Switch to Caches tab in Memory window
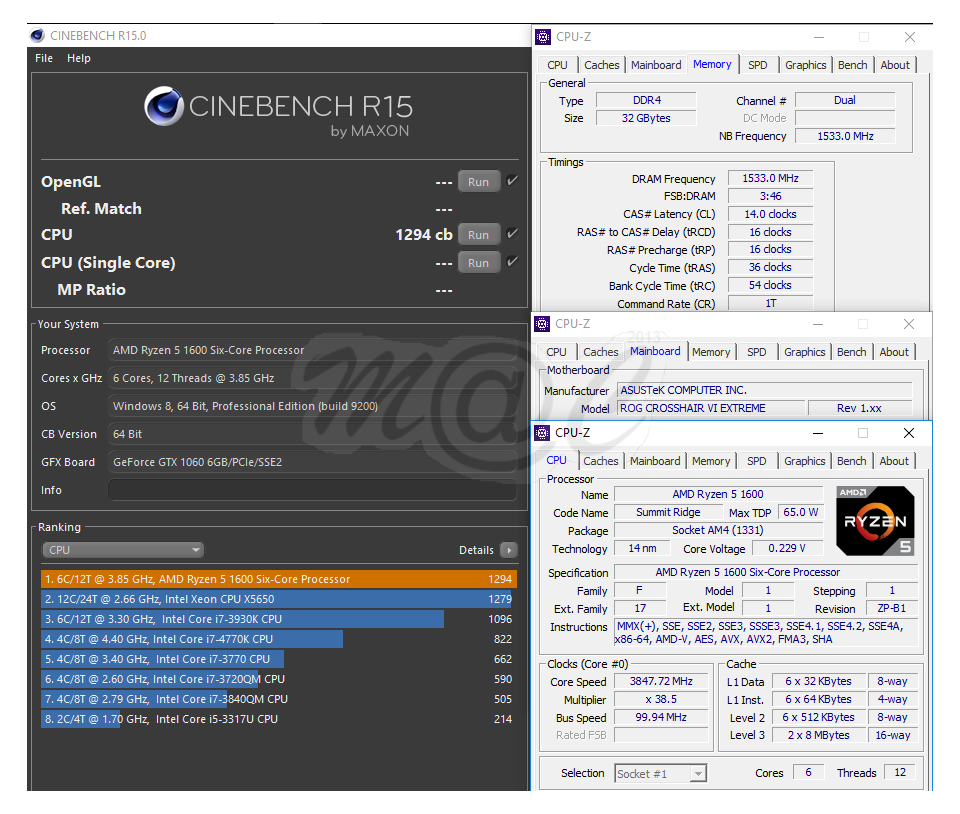This screenshot has height=814, width=960. 601,65
